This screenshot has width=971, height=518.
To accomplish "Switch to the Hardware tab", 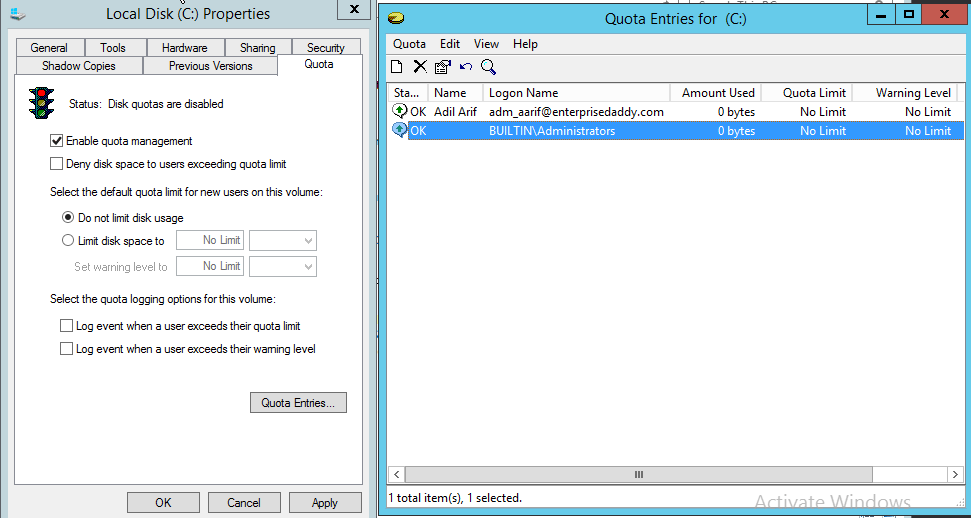I will click(185, 48).
